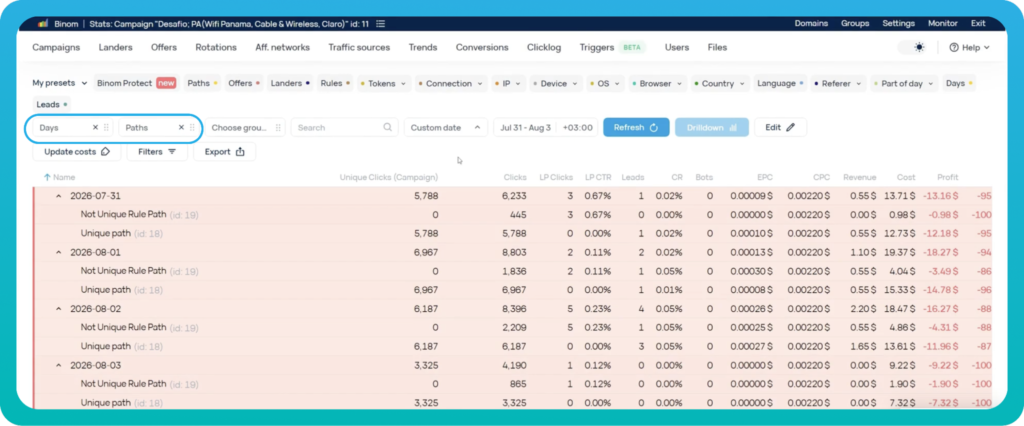Open the Files tab
The height and width of the screenshot is (426, 1024).
(x=717, y=47)
